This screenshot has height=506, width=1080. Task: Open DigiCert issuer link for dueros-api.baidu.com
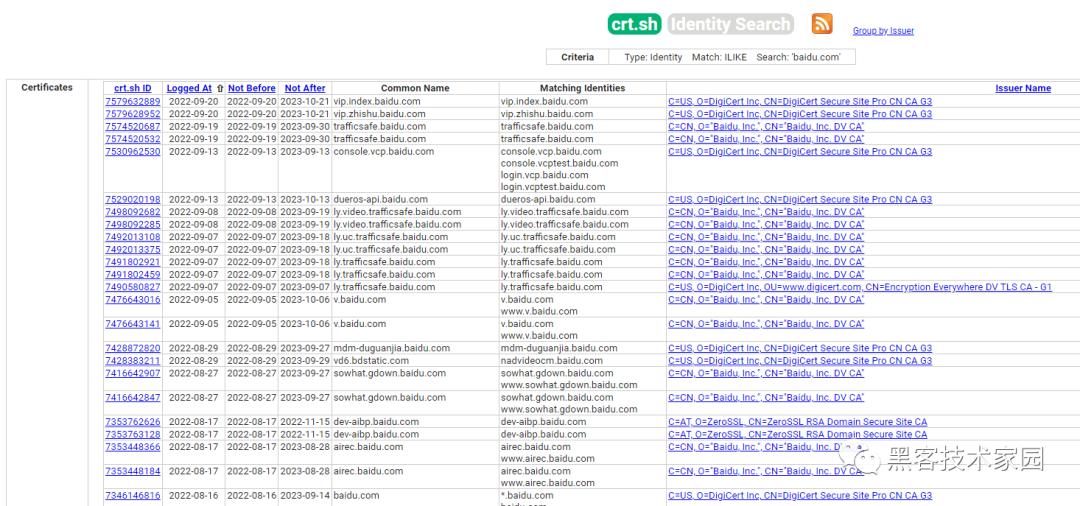[x=800, y=200]
